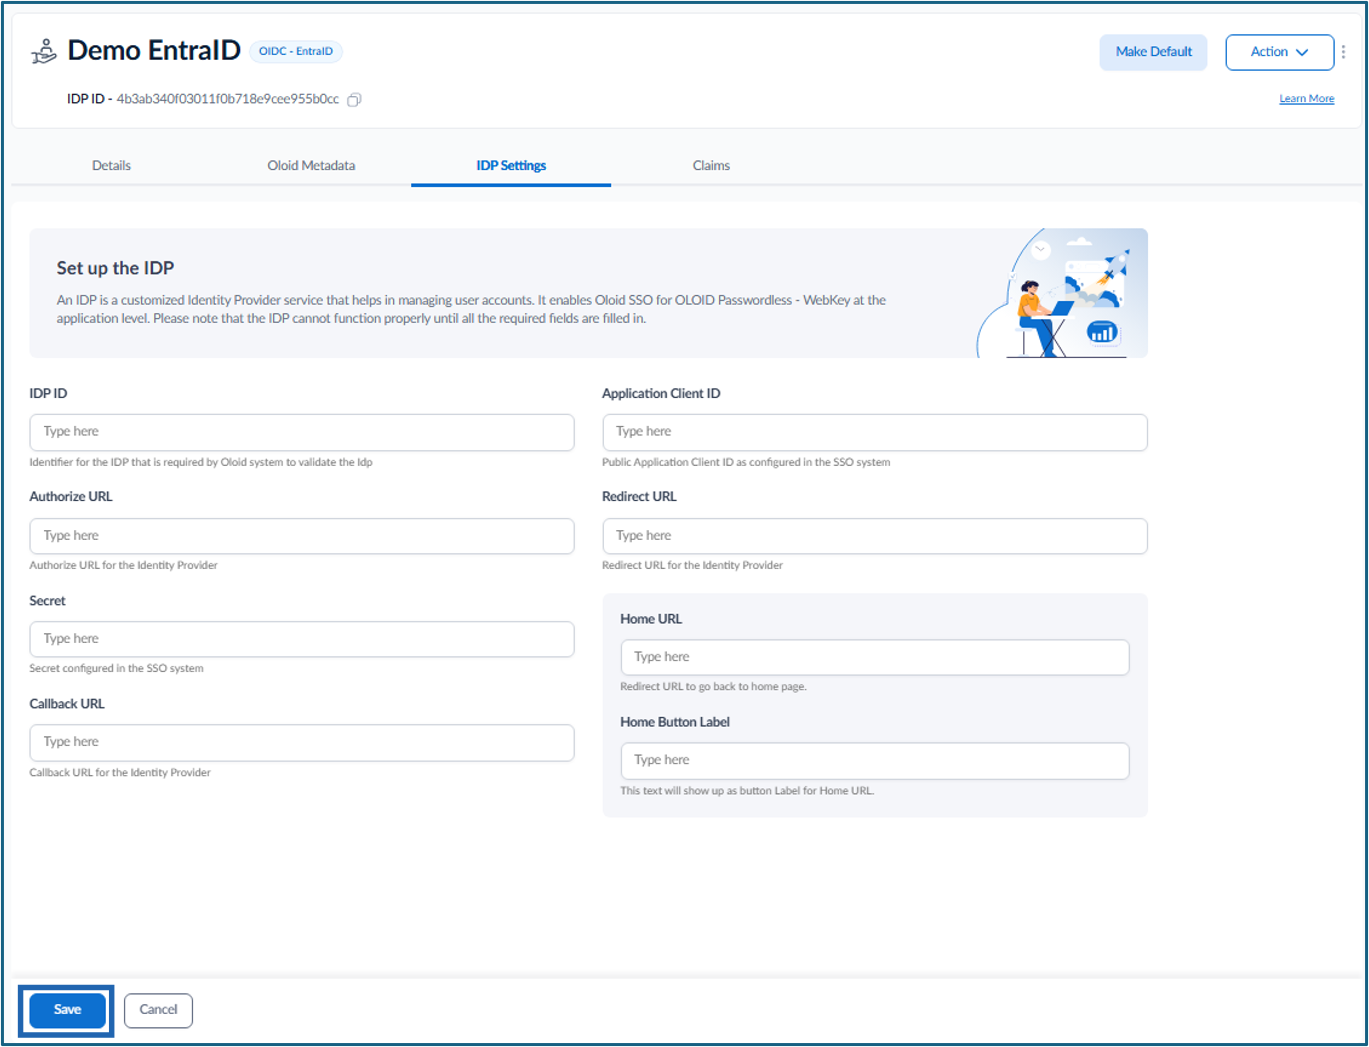This screenshot has width=1369, height=1047.
Task: Select the Home URL field
Action: pos(875,657)
